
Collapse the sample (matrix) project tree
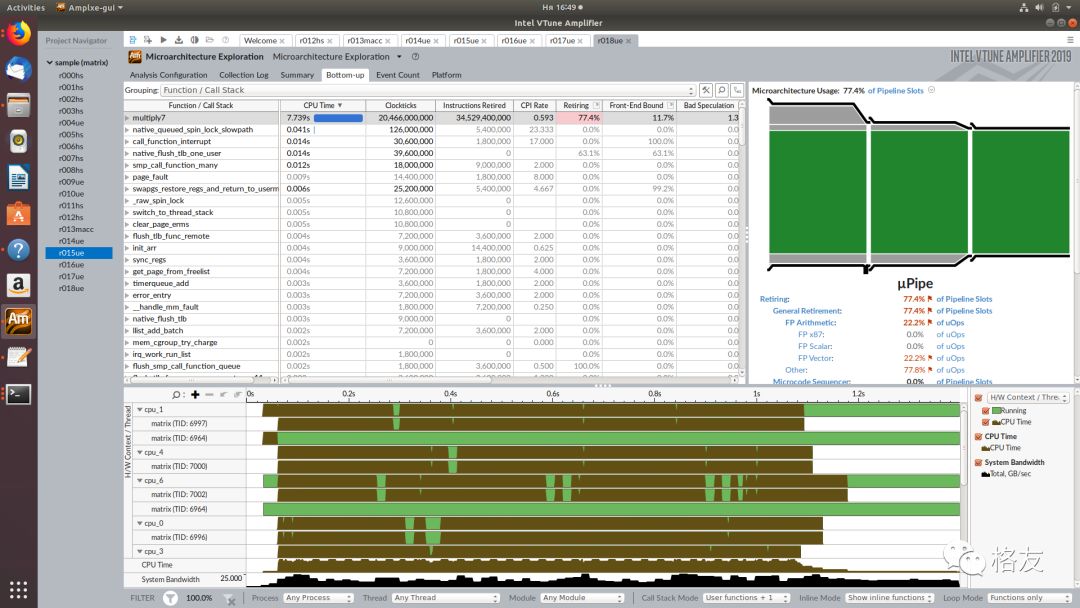pyautogui.click(x=50, y=63)
